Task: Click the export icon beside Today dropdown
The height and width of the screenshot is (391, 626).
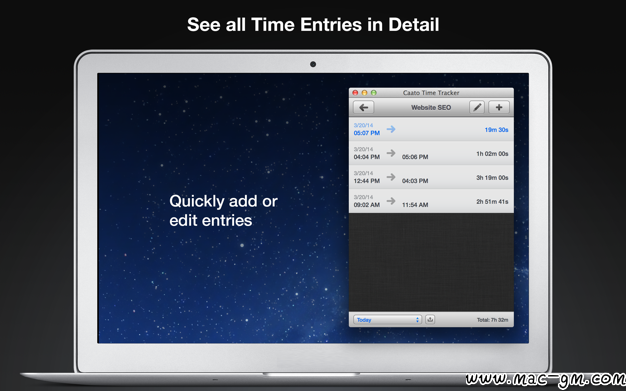Action: (430, 320)
